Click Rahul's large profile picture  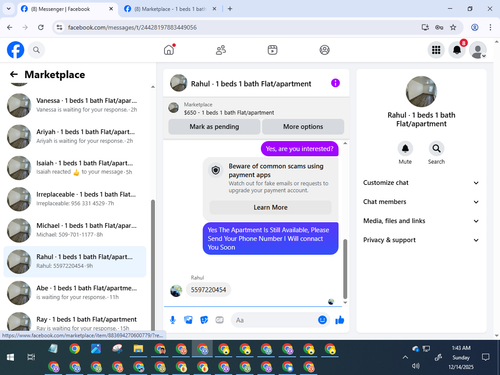421,91
